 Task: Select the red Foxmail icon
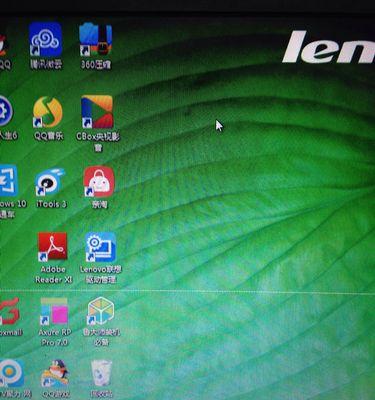[x=9, y=312]
